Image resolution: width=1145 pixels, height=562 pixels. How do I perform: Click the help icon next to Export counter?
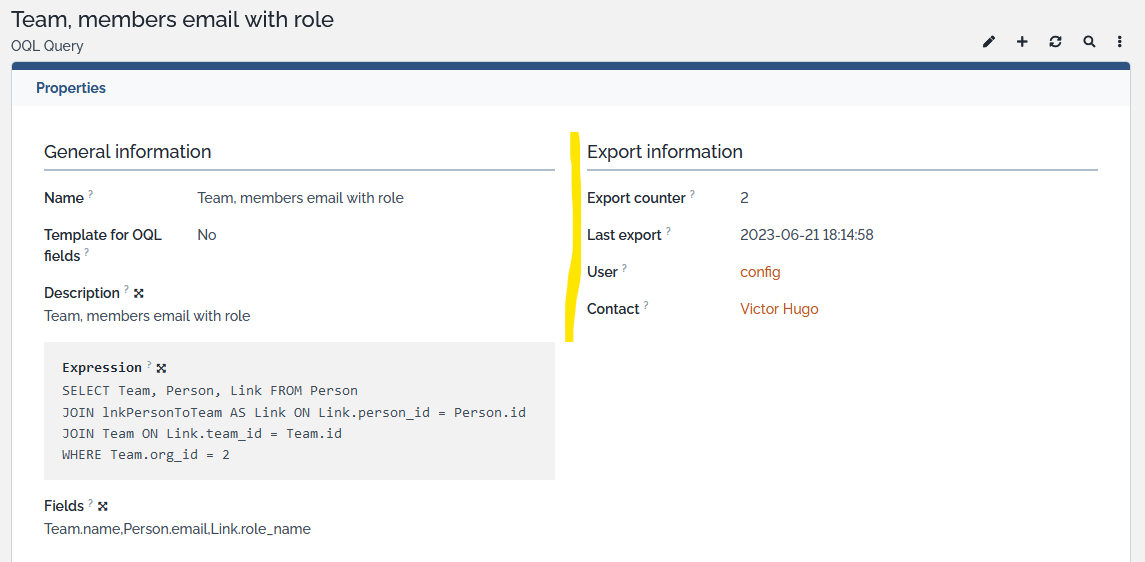click(x=692, y=194)
